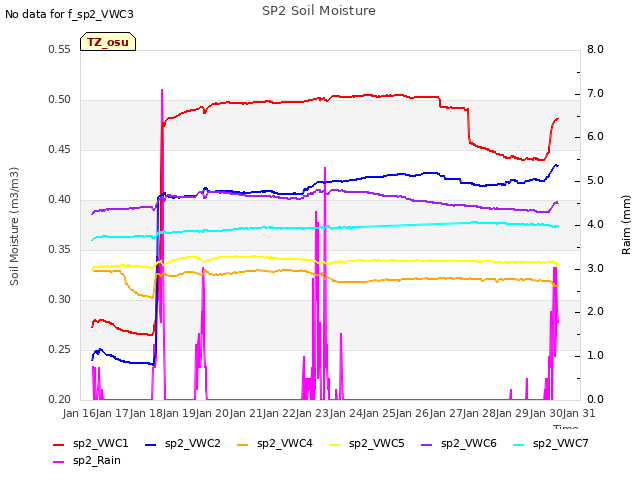640x480 pixels.
Task: Click the 2.0 right axis value
Action: point(595,312)
